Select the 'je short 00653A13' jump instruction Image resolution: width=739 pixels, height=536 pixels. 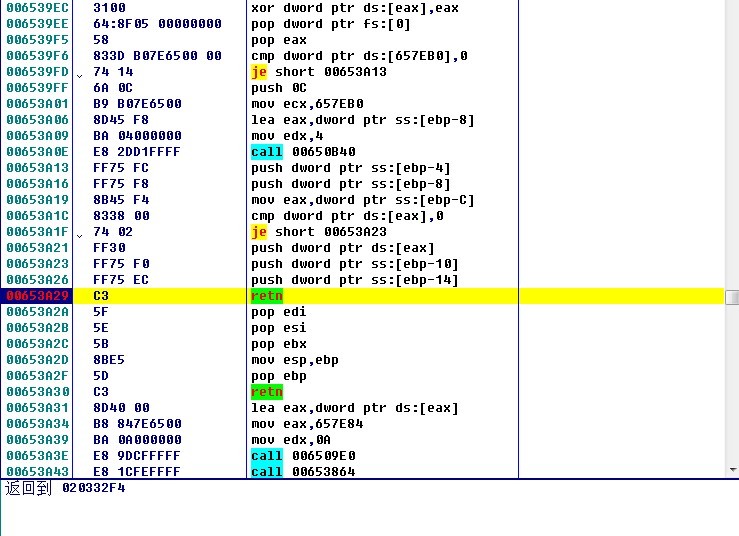tap(319, 72)
